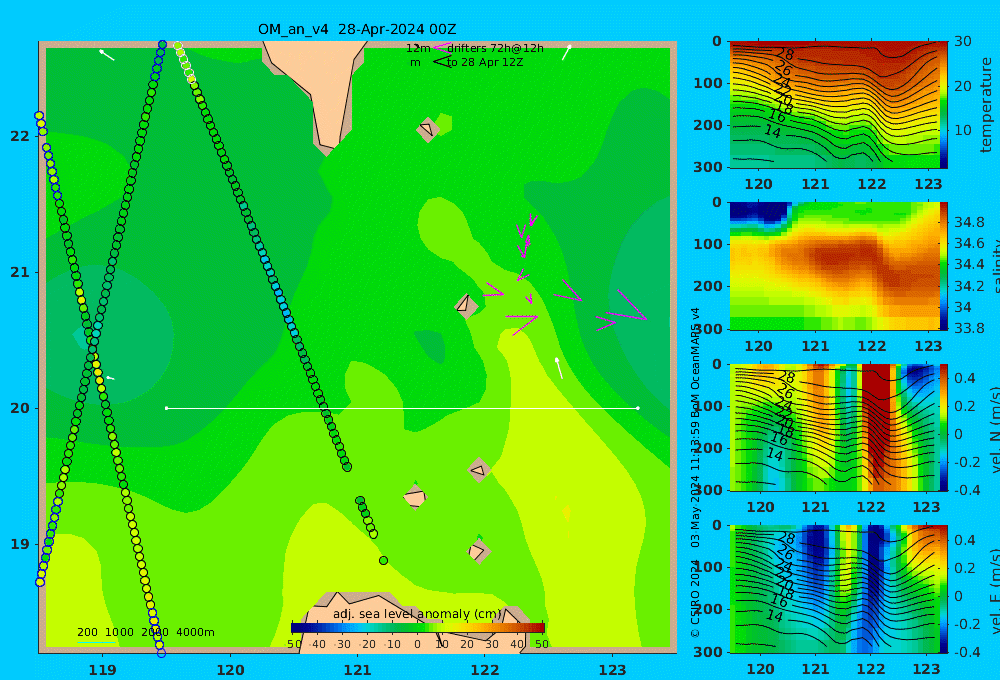
Task: Click the salinity color scale bar
Action: [943, 266]
